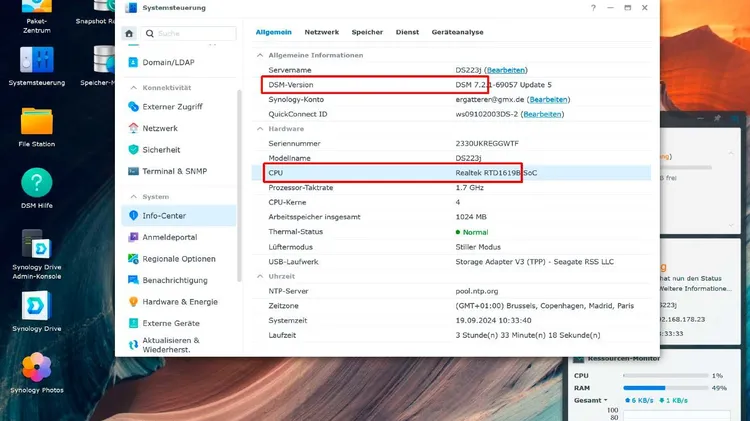Image resolution: width=750 pixels, height=421 pixels.
Task: Click the Systemzeit 19.09.2024 value
Action: (x=493, y=321)
